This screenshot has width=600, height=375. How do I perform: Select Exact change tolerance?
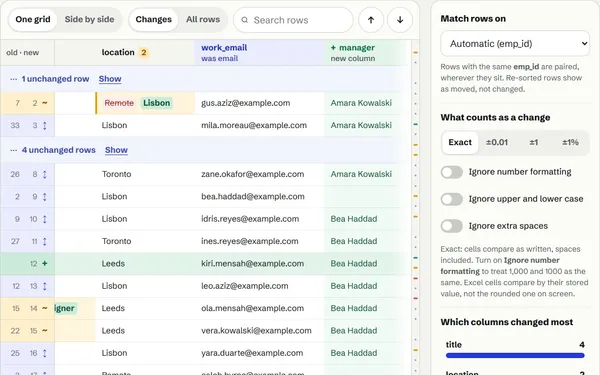click(460, 143)
